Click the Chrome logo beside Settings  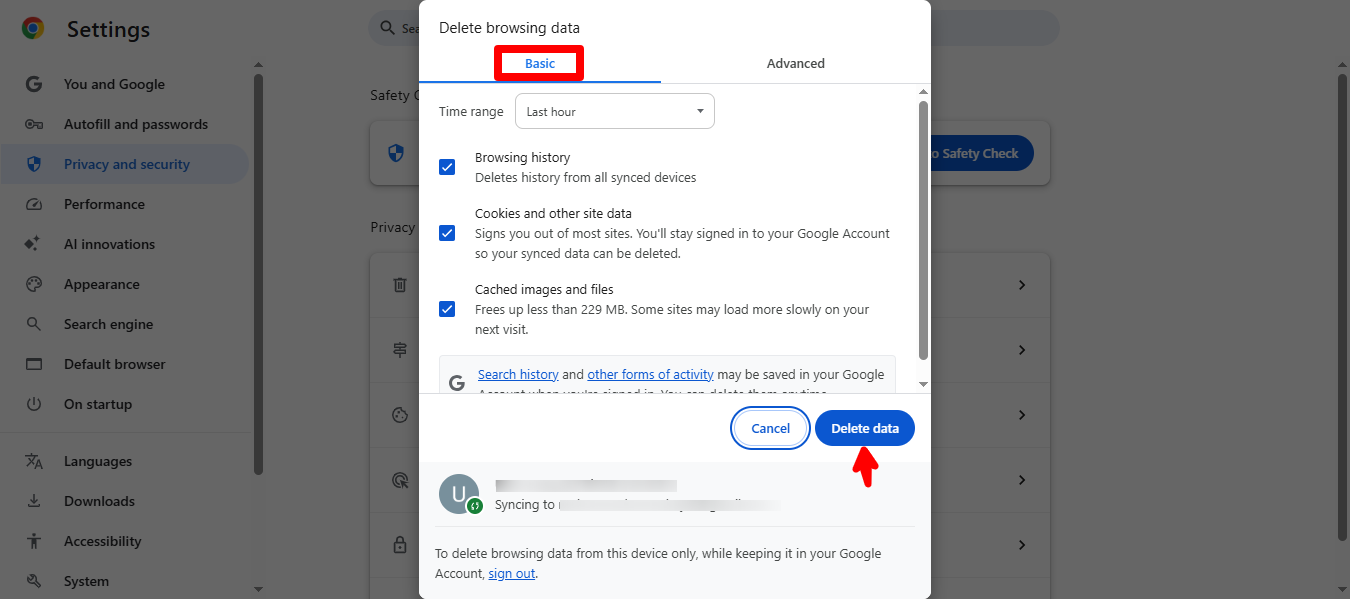[x=33, y=29]
